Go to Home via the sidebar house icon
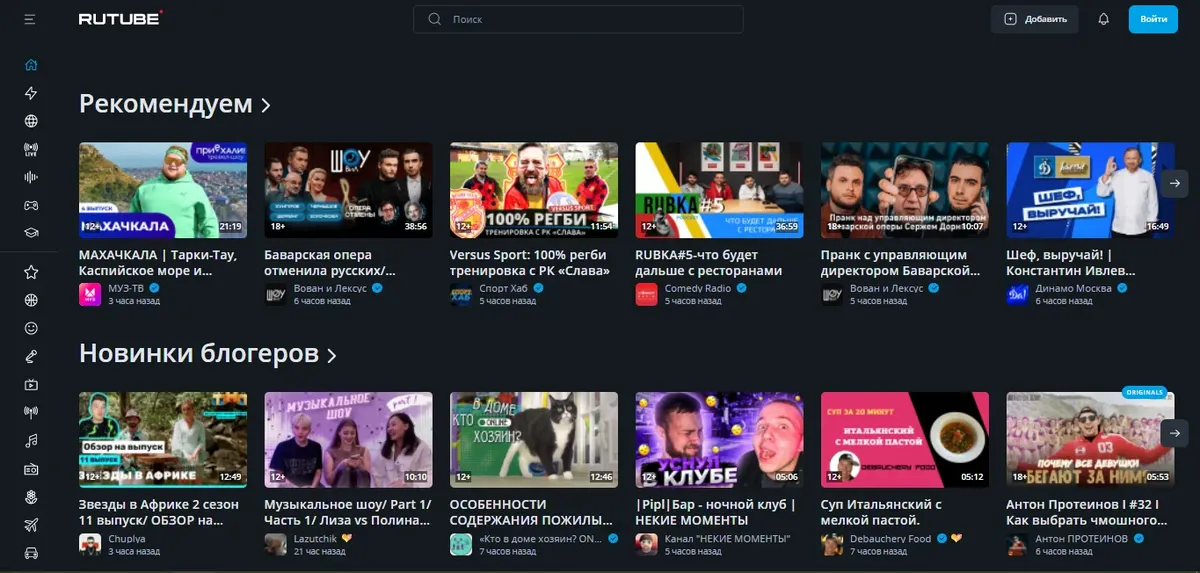Viewport: 1200px width, 573px height. click(31, 66)
